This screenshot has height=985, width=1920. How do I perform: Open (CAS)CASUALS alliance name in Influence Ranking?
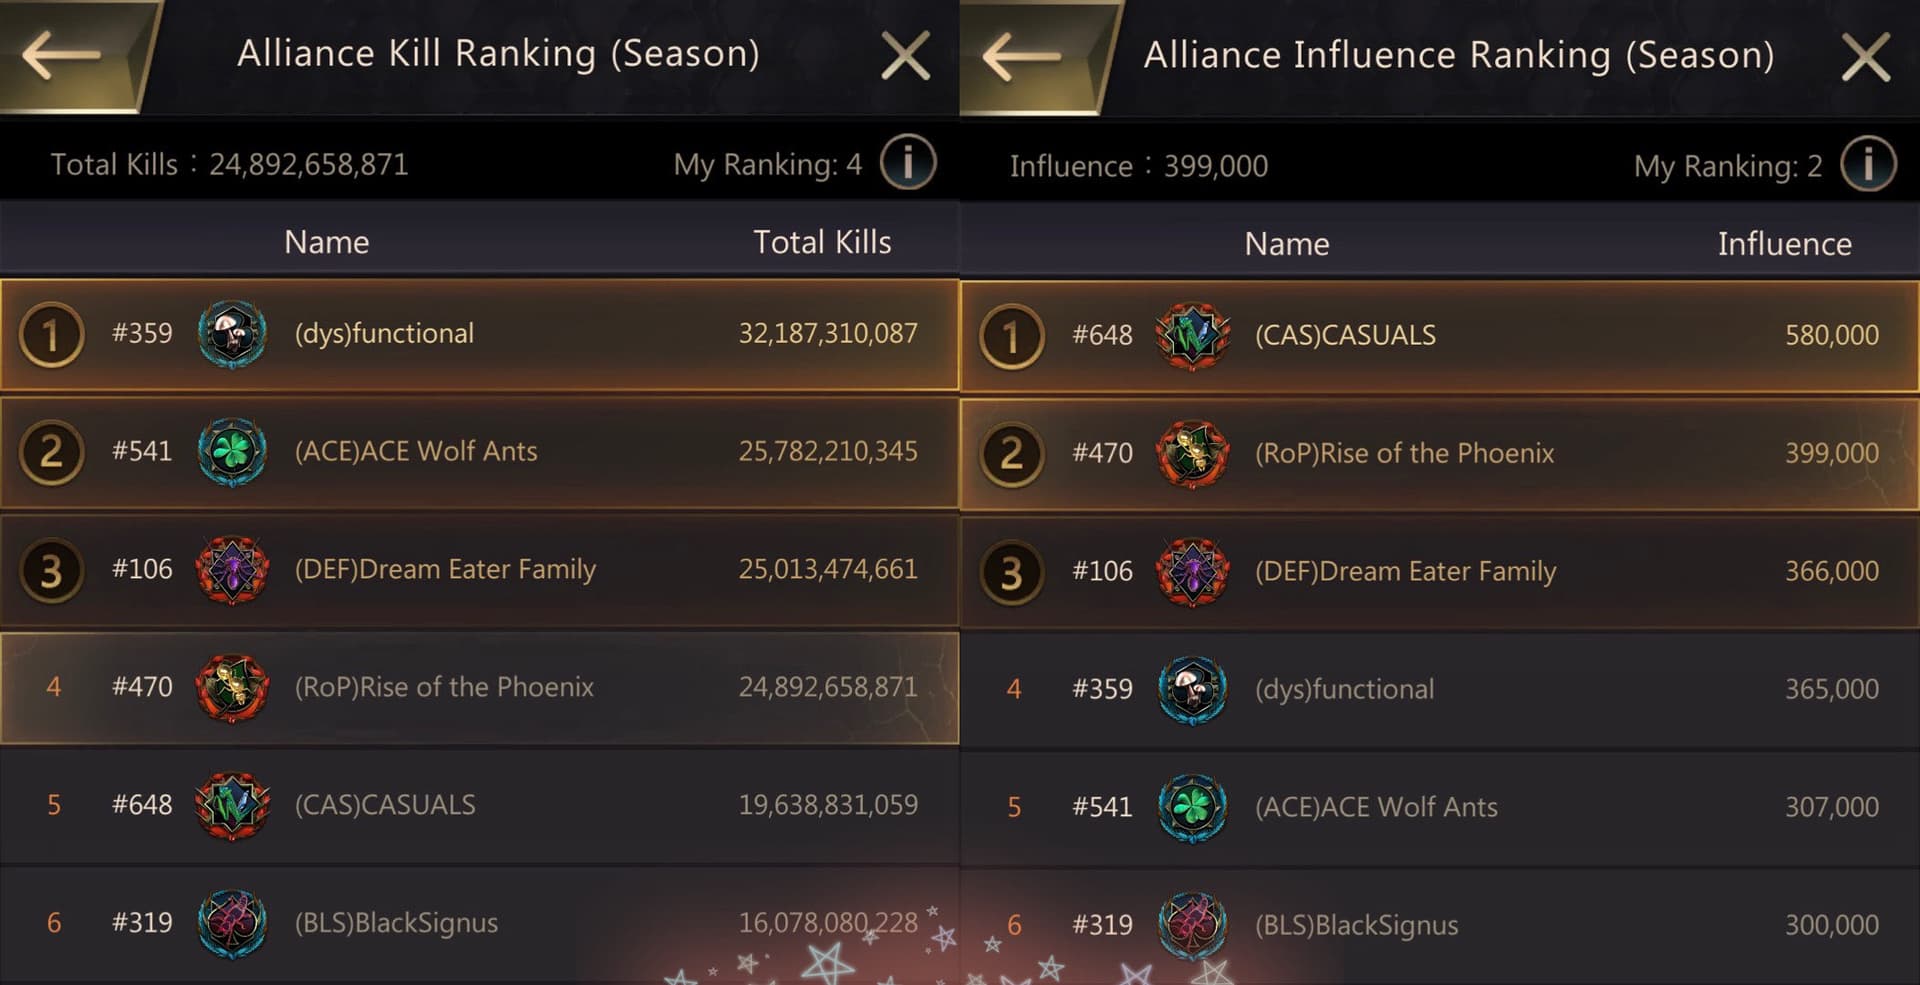1345,336
